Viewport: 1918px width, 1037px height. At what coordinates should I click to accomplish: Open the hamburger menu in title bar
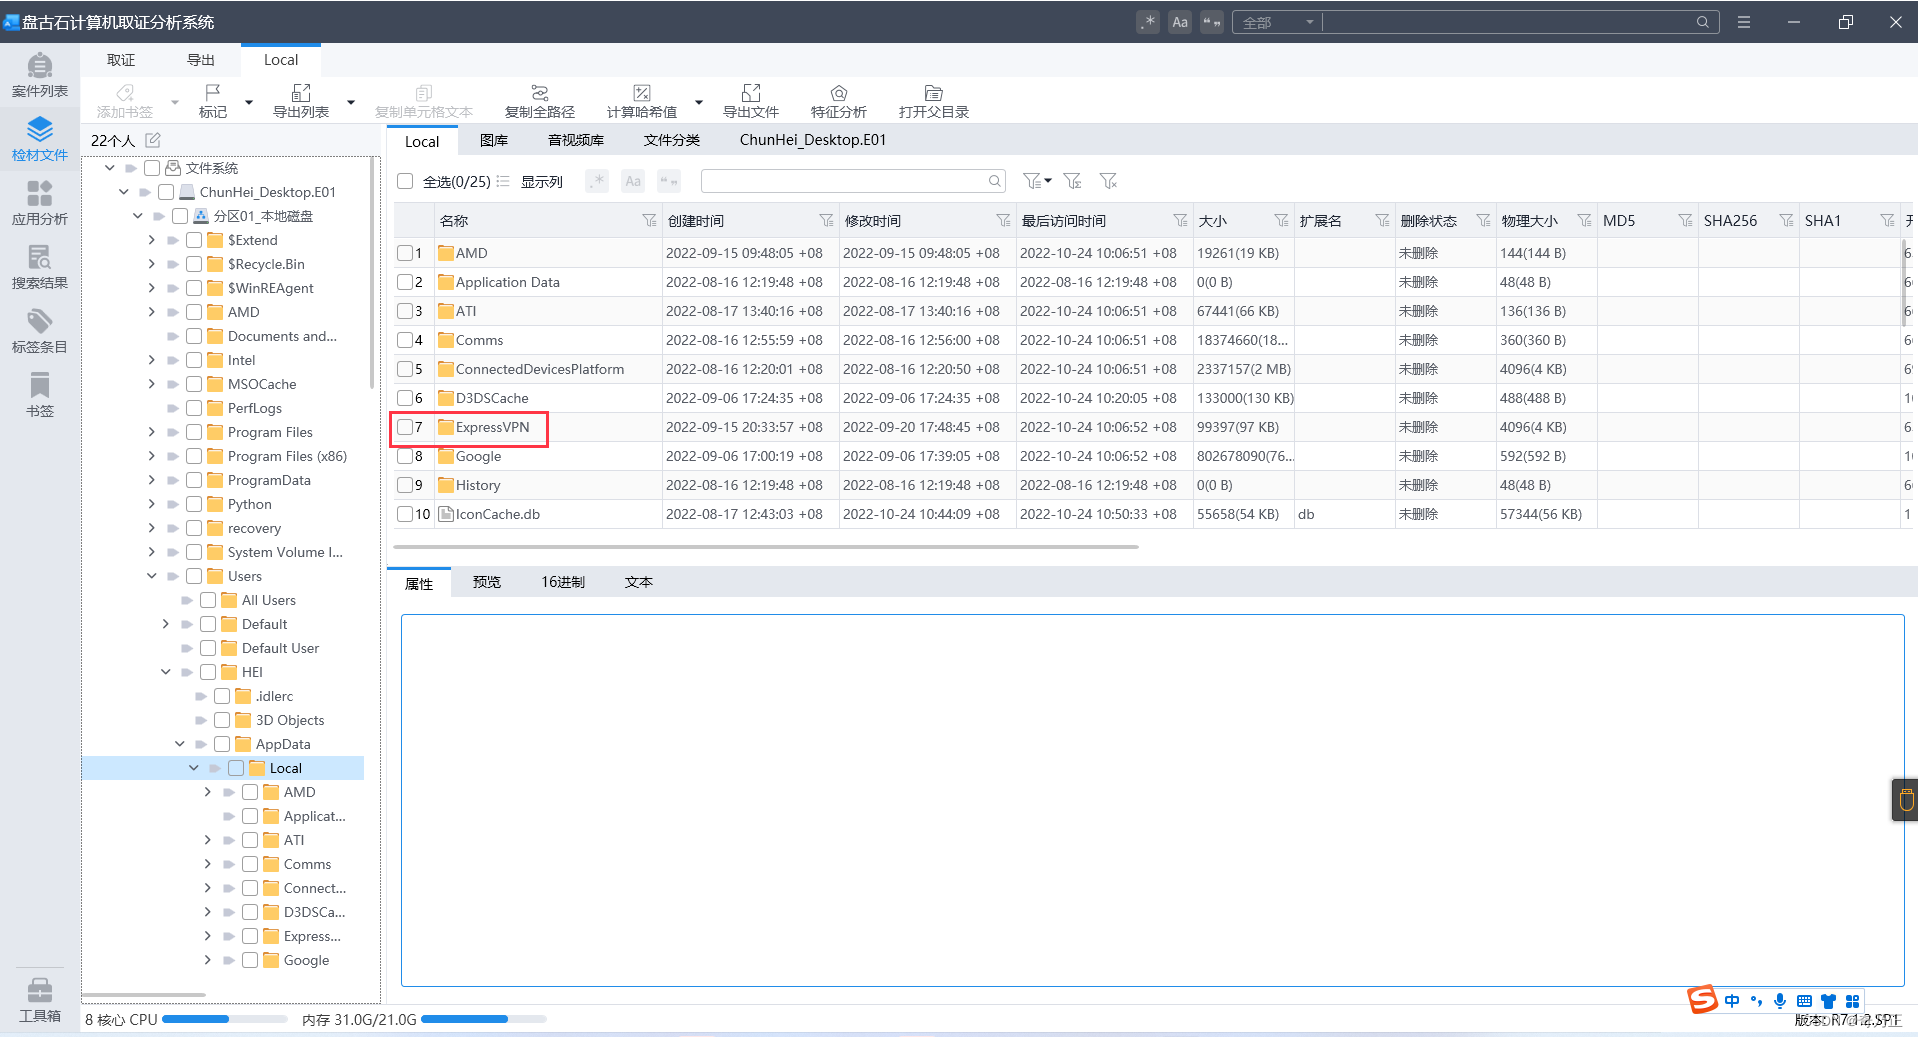[x=1744, y=22]
